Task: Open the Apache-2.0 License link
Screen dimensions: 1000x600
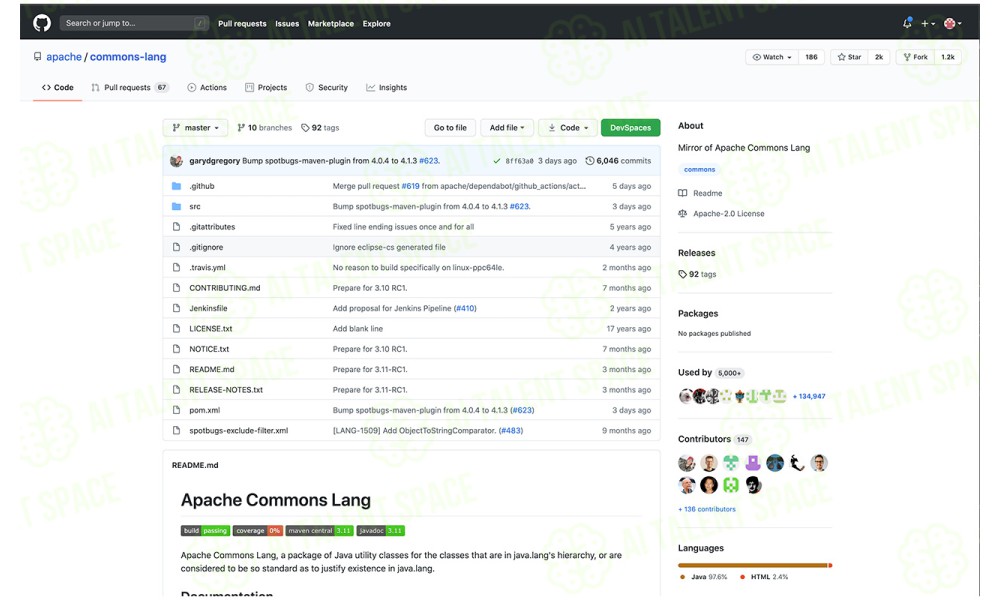Action: pos(721,214)
